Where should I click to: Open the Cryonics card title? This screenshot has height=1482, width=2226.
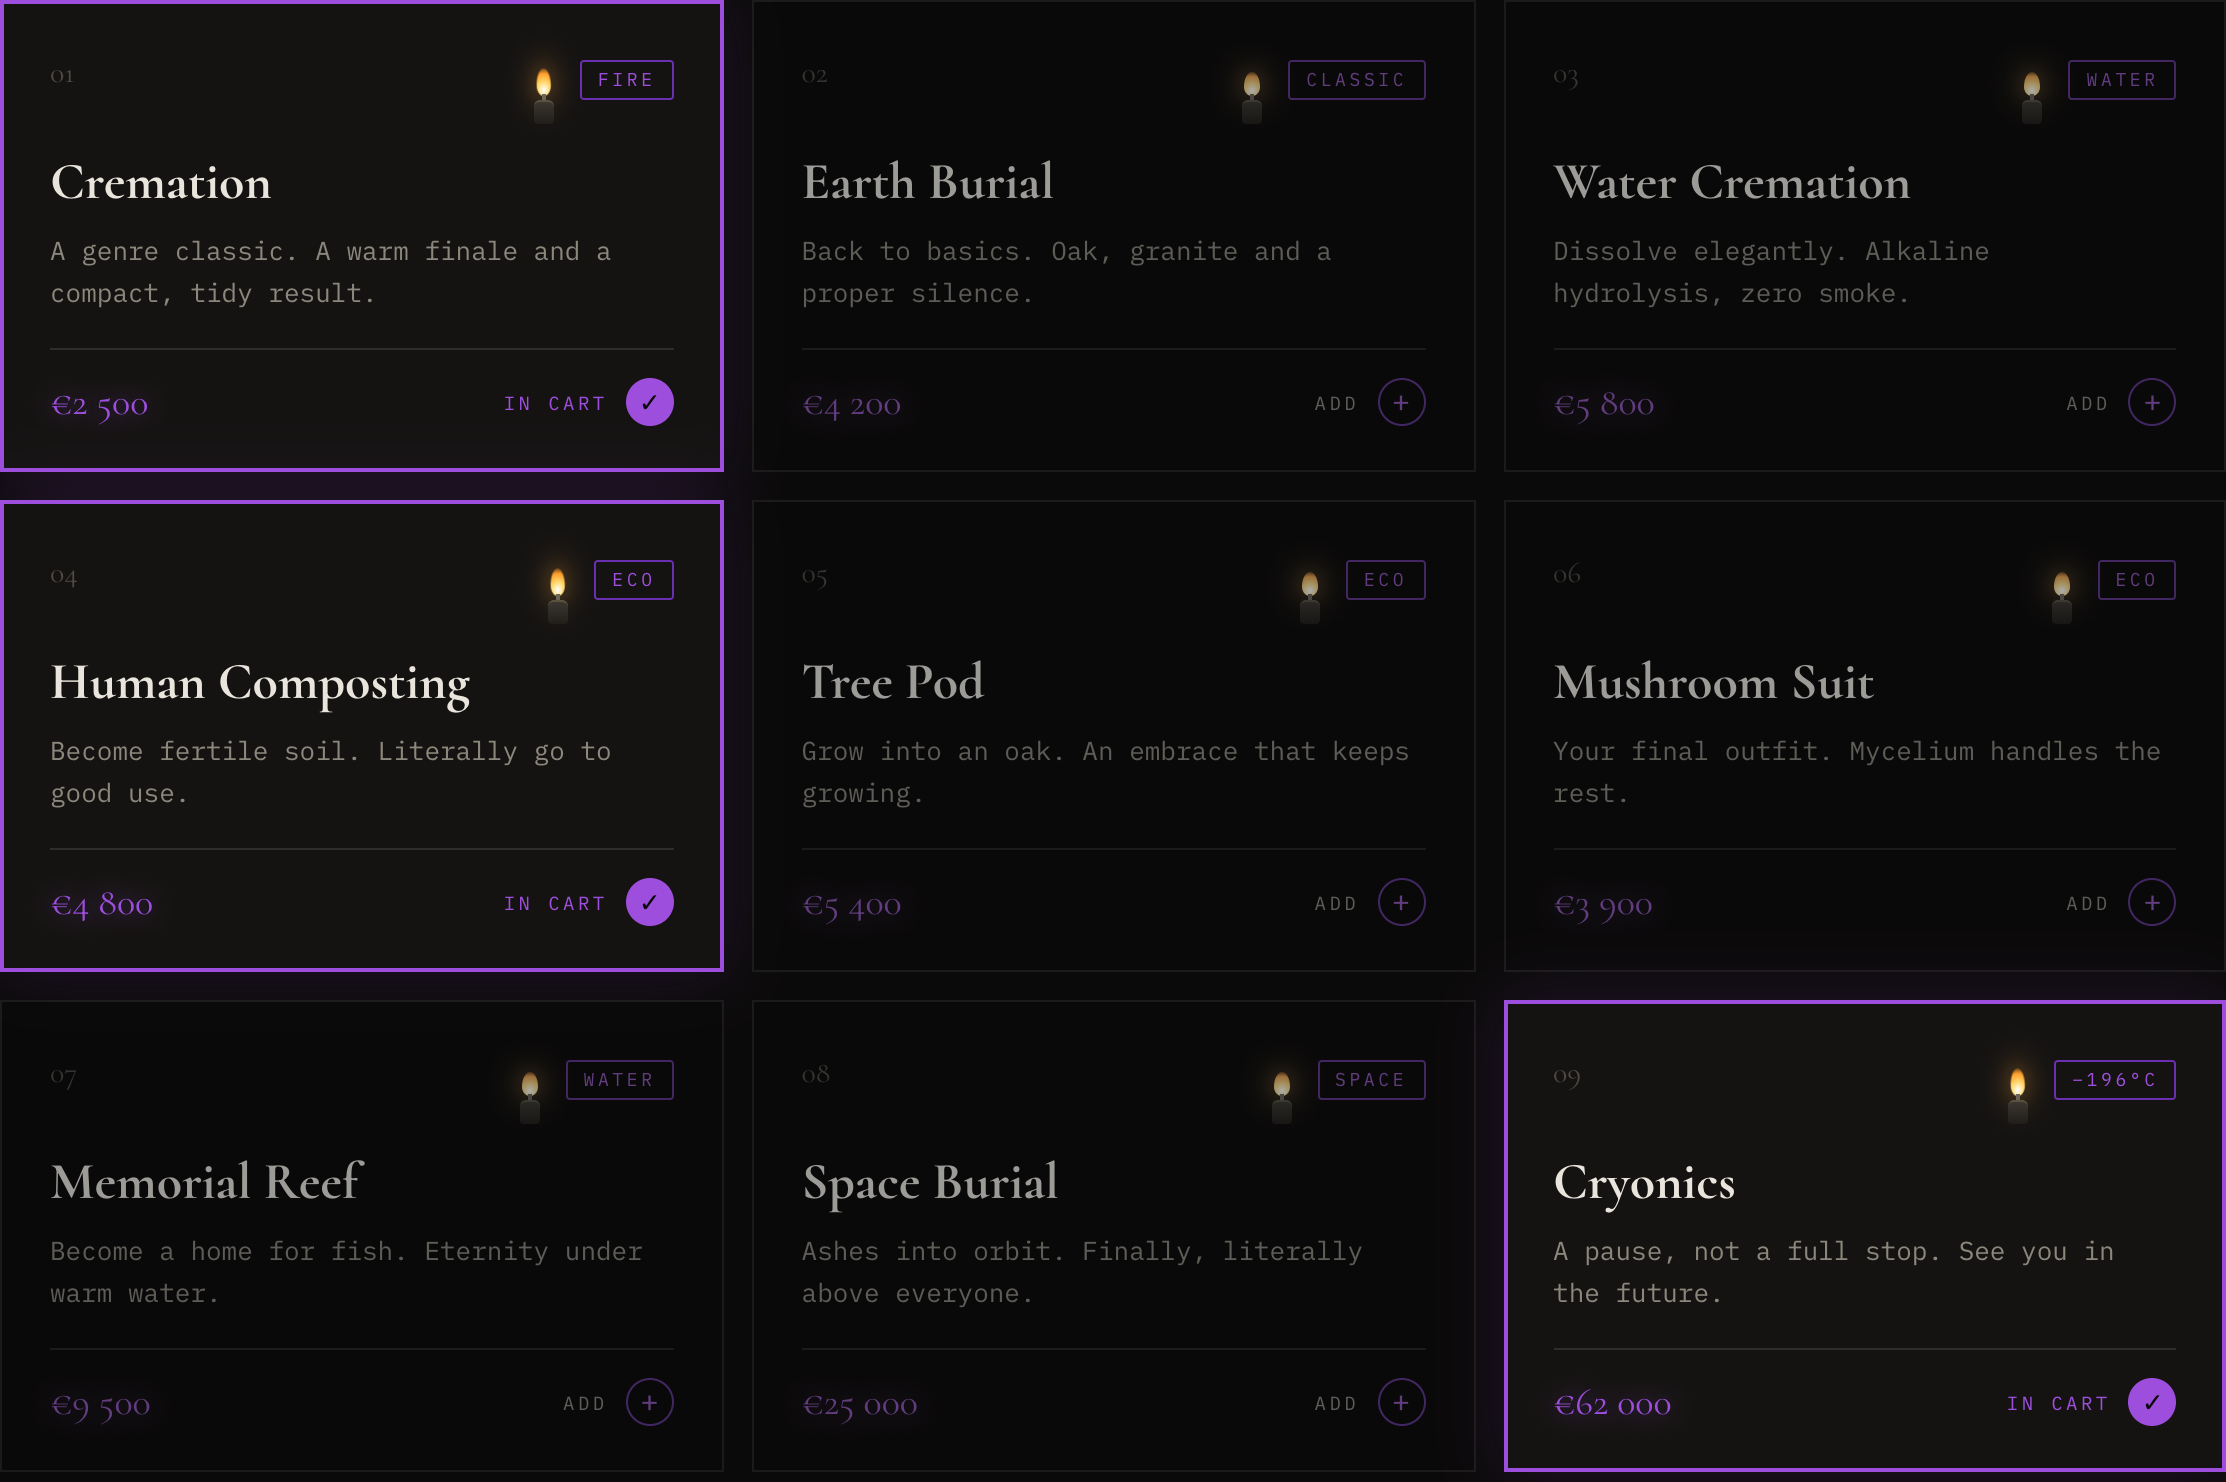[1644, 1185]
